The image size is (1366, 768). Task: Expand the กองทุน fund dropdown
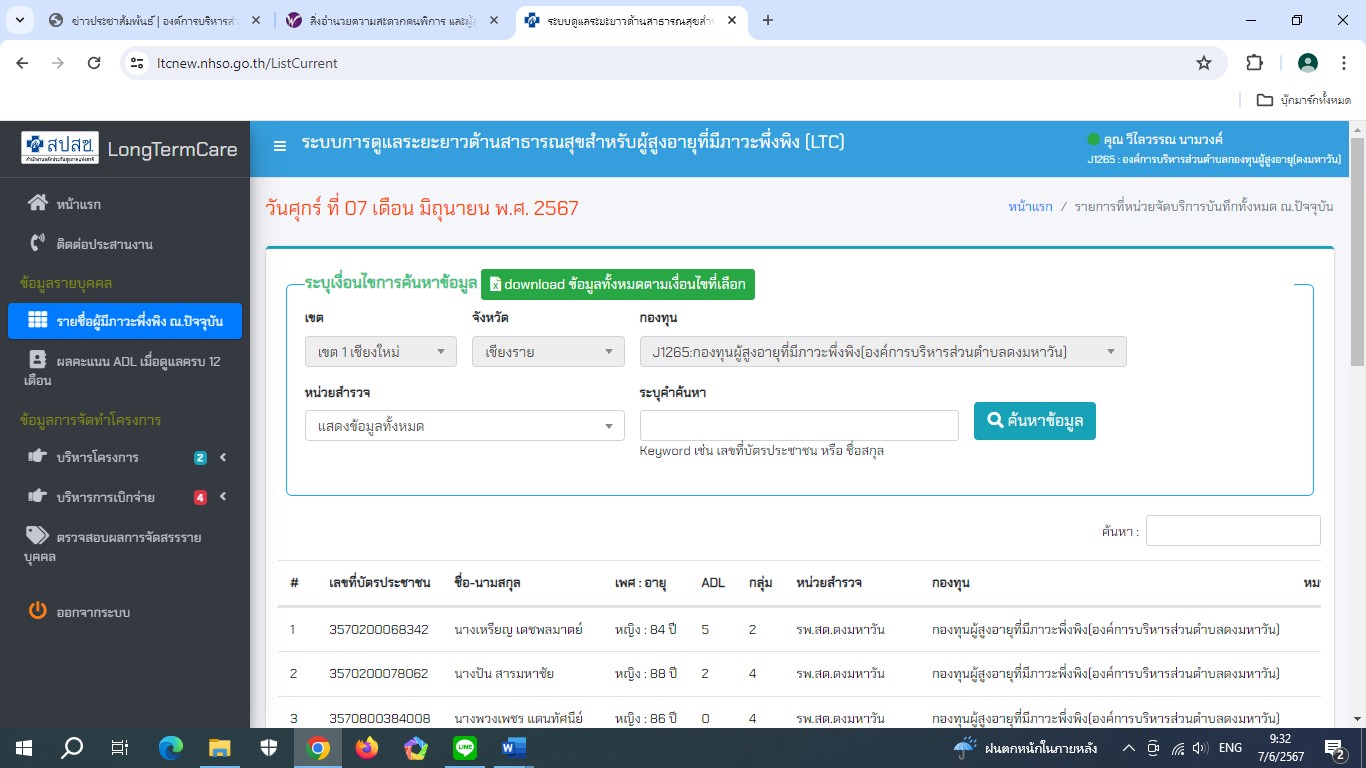tap(882, 352)
